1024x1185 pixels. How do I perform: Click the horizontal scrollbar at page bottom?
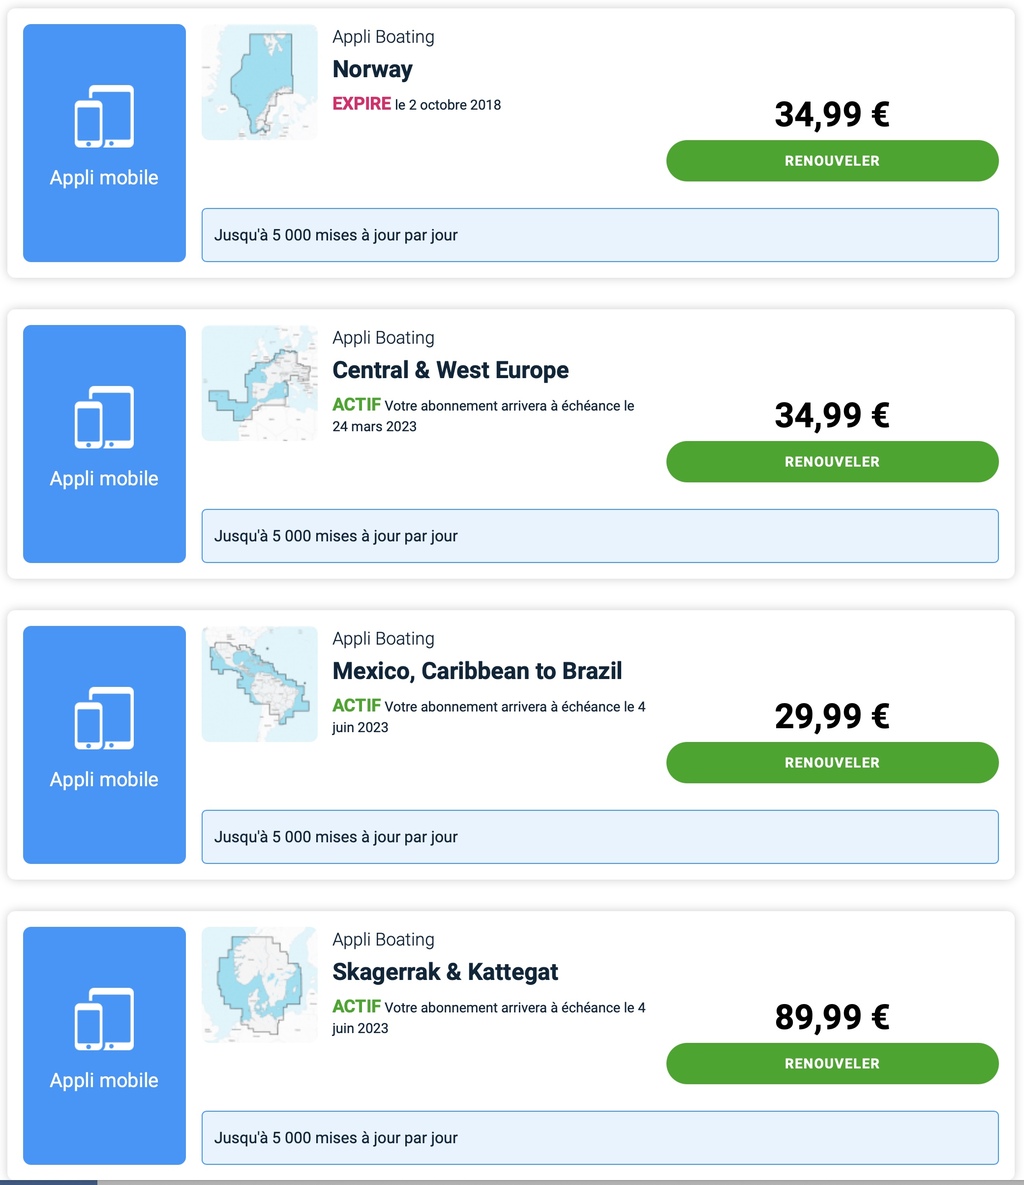click(x=512, y=1182)
